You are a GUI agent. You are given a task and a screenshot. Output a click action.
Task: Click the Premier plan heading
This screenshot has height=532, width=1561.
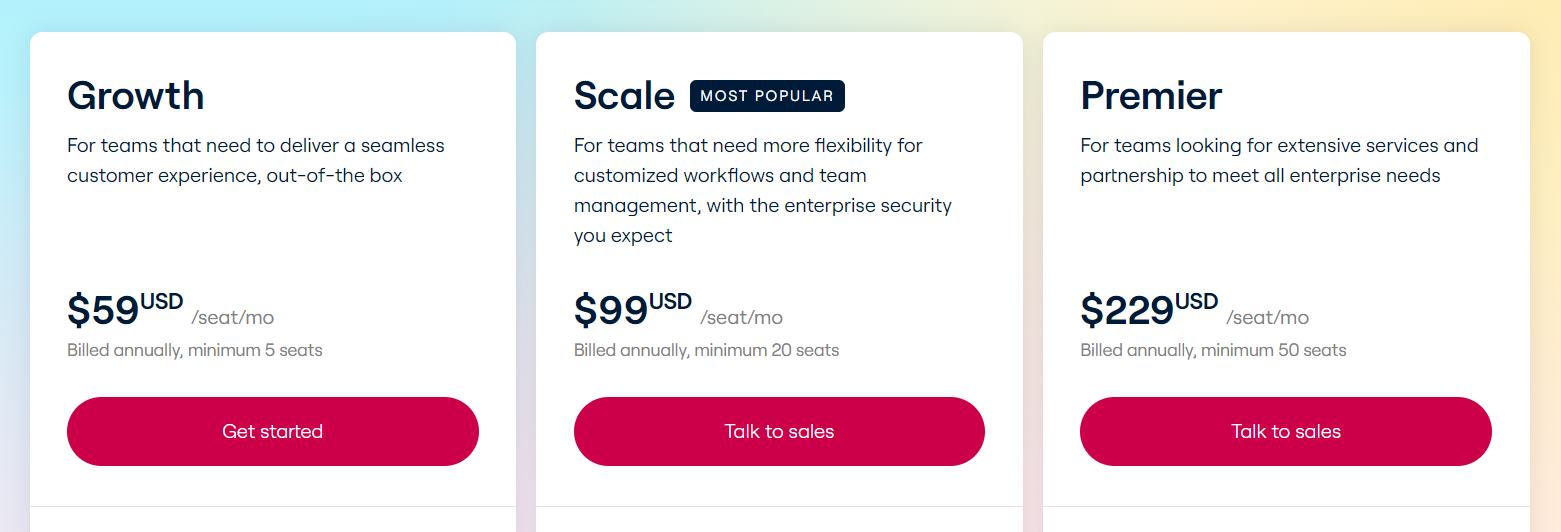click(1151, 96)
